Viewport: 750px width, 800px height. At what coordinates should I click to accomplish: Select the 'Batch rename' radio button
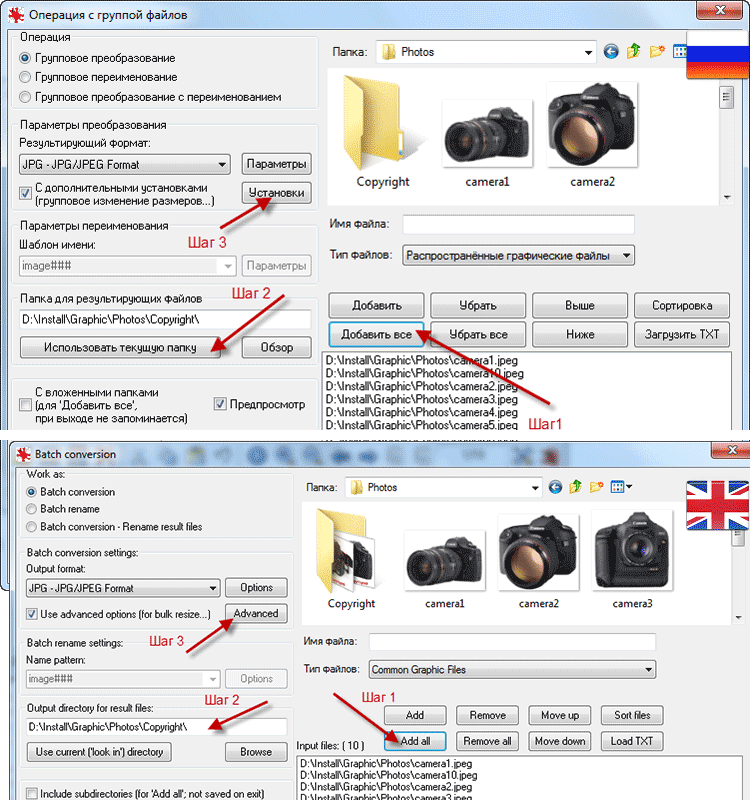[x=32, y=509]
